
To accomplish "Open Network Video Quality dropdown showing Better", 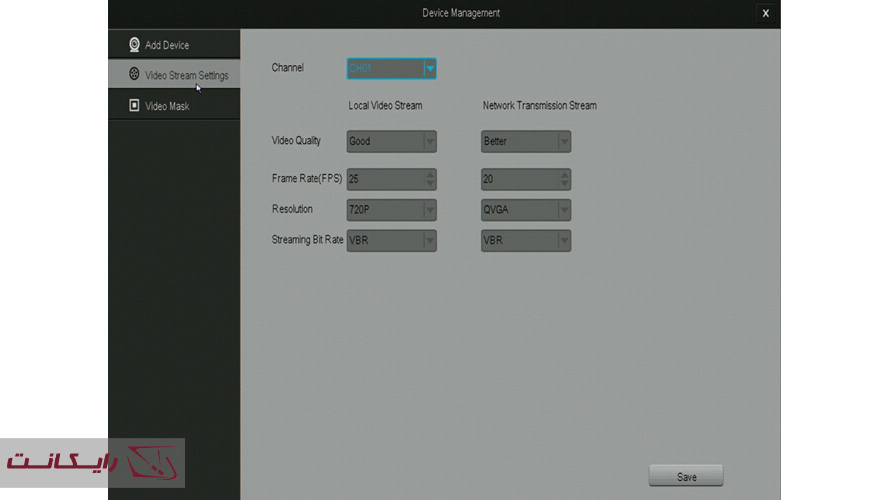I will tap(564, 141).
